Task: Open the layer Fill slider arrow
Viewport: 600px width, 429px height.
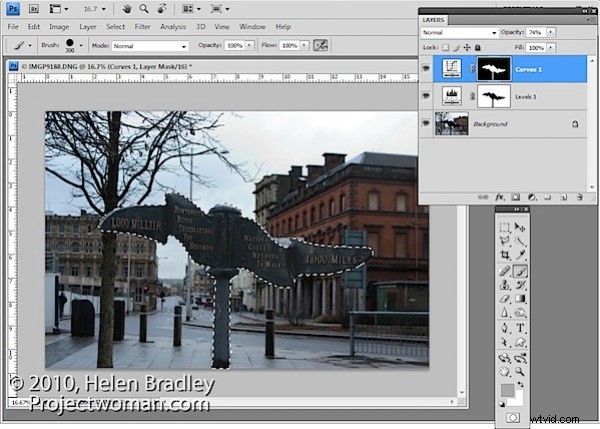Action: 551,48
